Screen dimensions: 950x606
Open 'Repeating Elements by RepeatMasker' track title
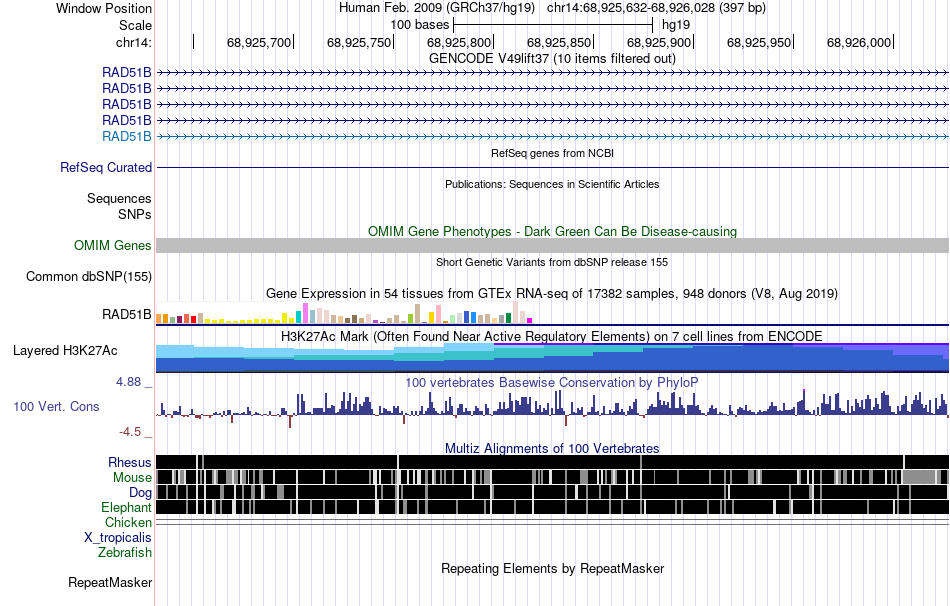click(x=552, y=568)
